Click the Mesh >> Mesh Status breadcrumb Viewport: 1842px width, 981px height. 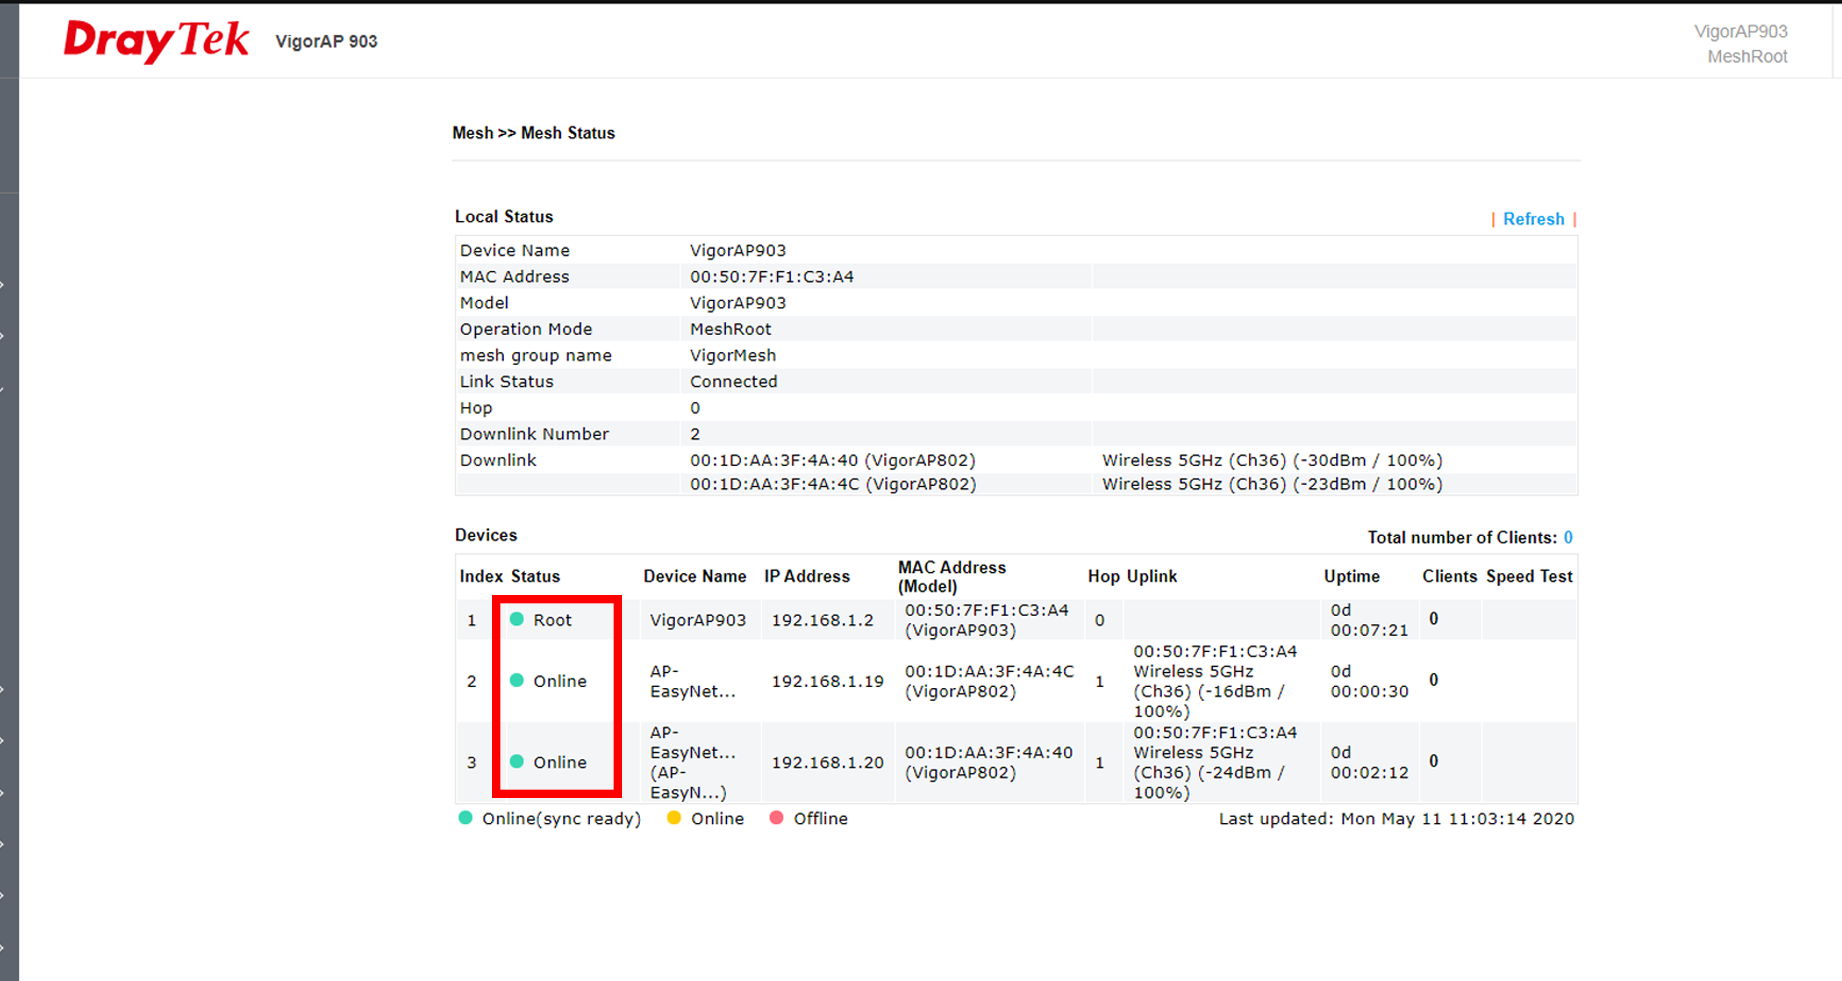(533, 133)
